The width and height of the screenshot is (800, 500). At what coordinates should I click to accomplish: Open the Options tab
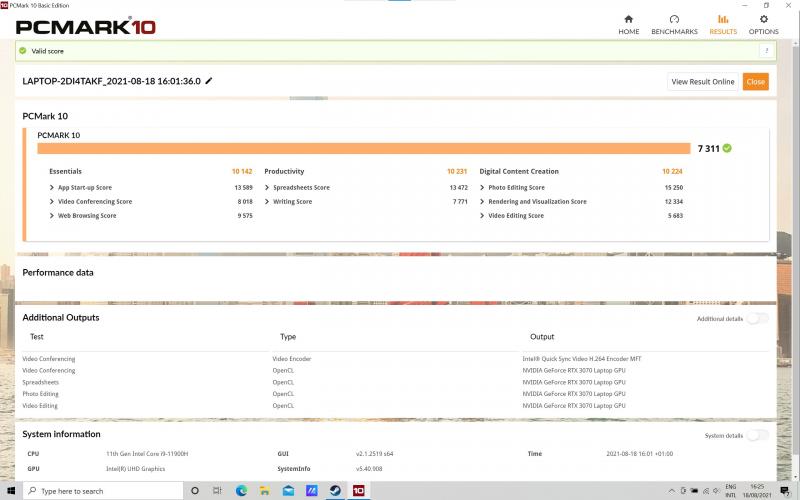(x=763, y=25)
